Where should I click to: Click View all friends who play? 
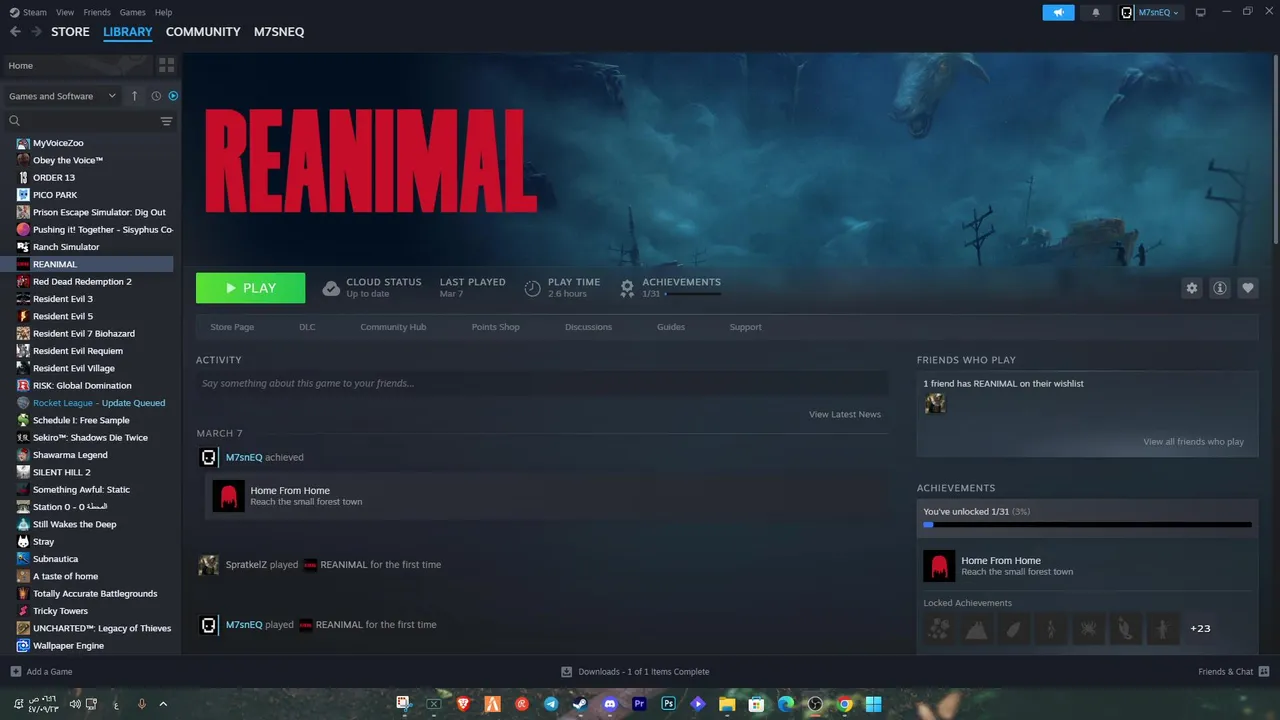[x=1194, y=442]
